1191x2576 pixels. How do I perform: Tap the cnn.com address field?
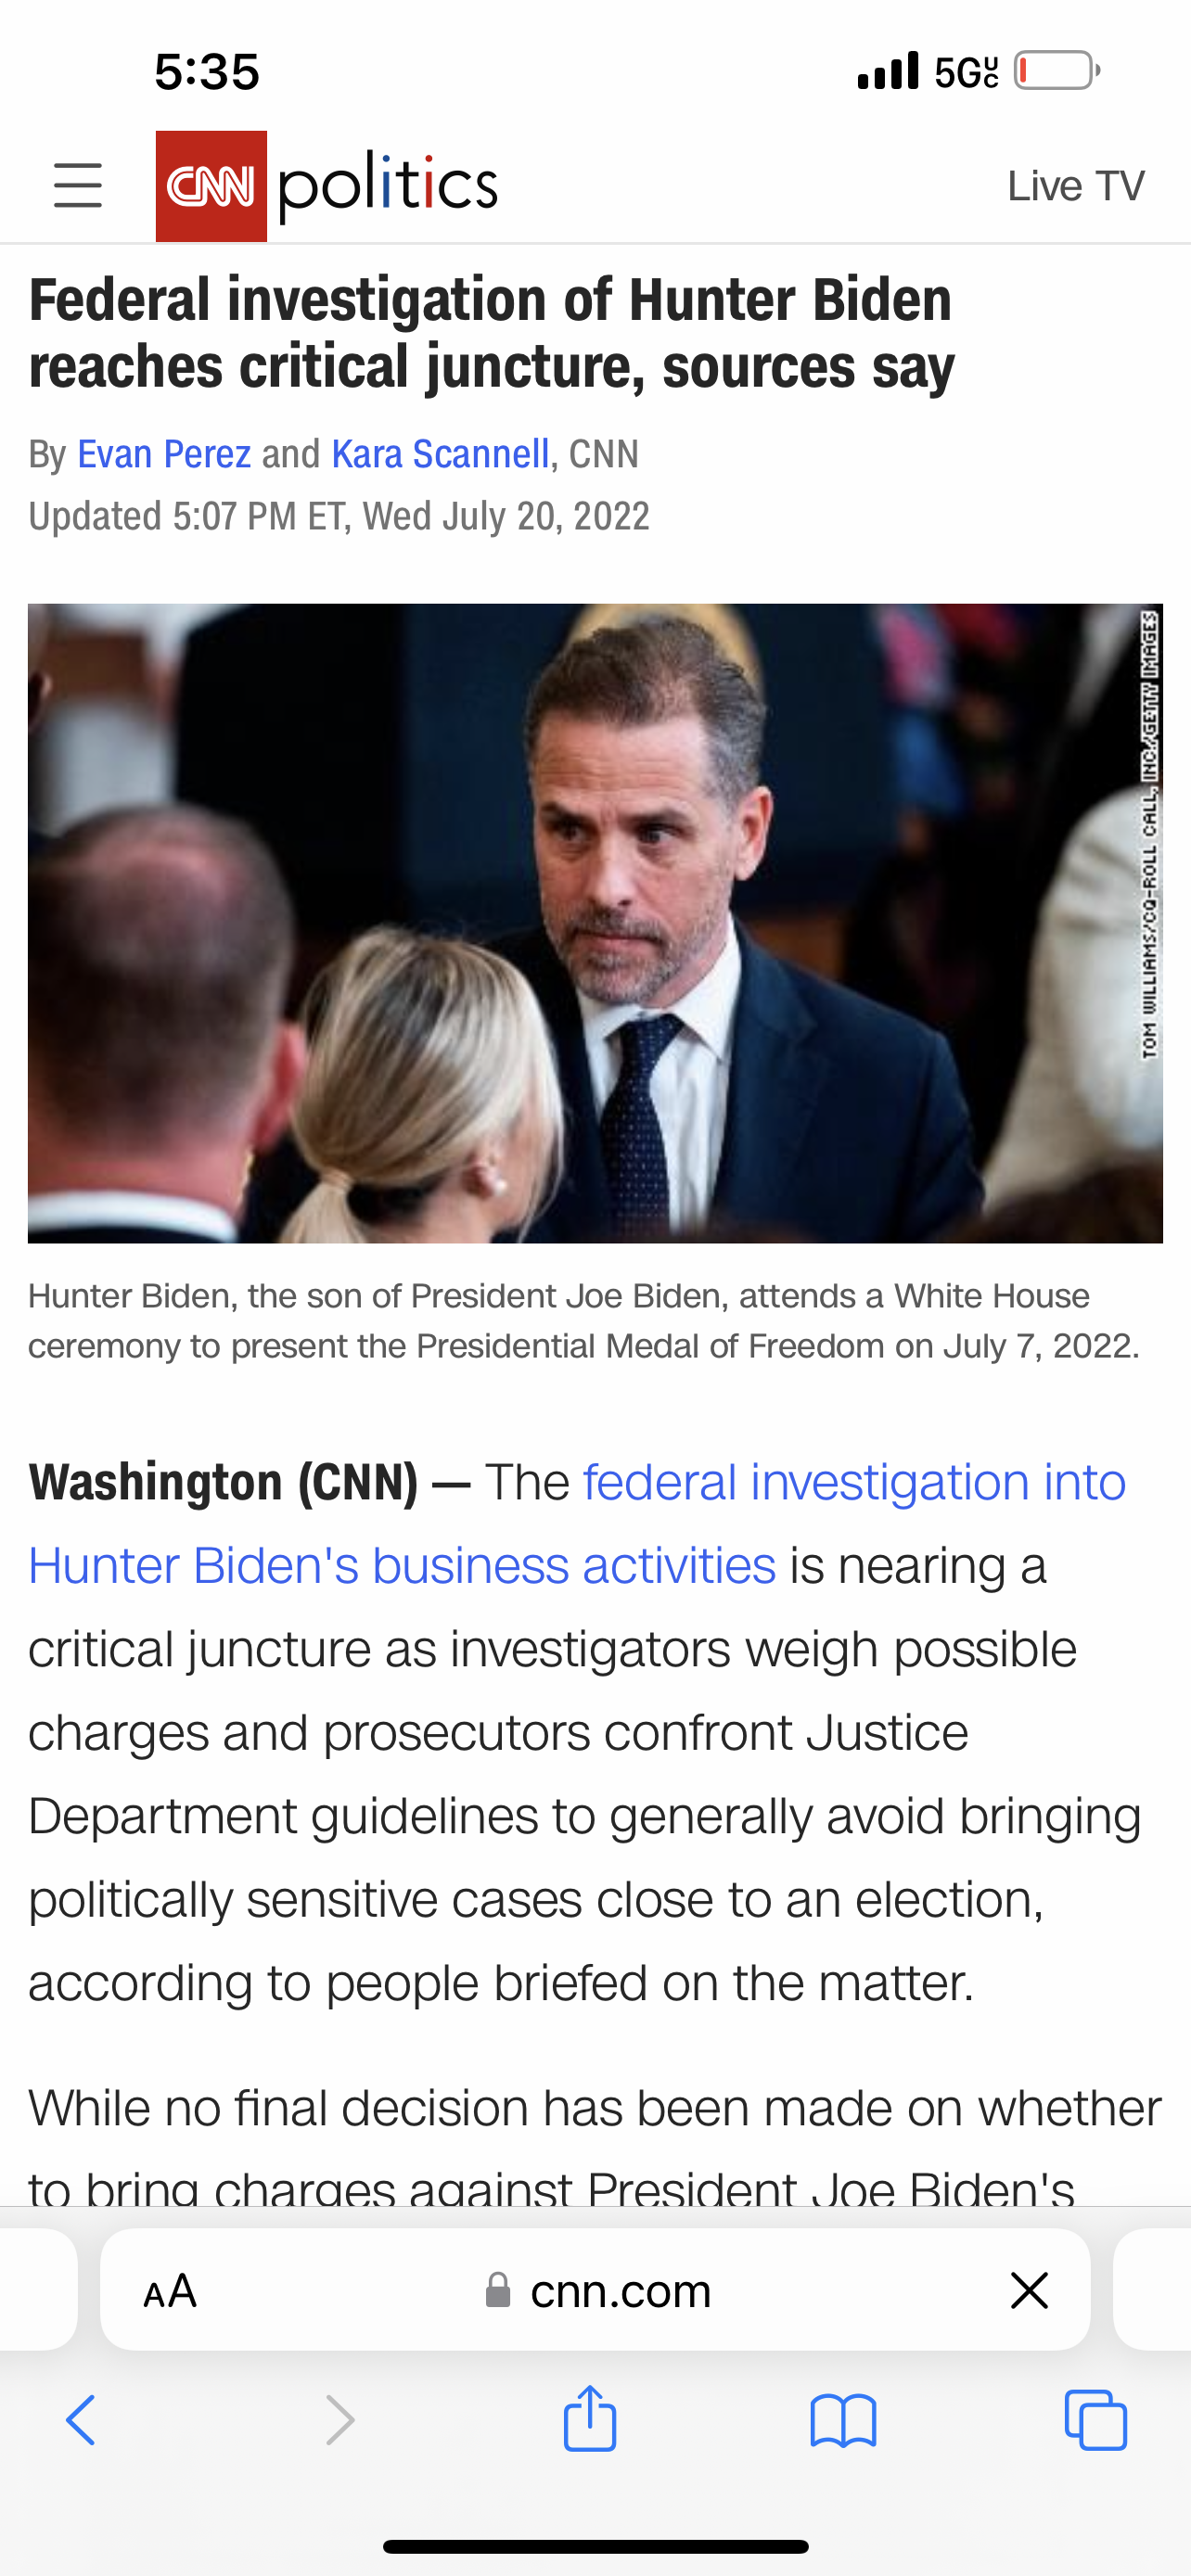pos(598,2290)
